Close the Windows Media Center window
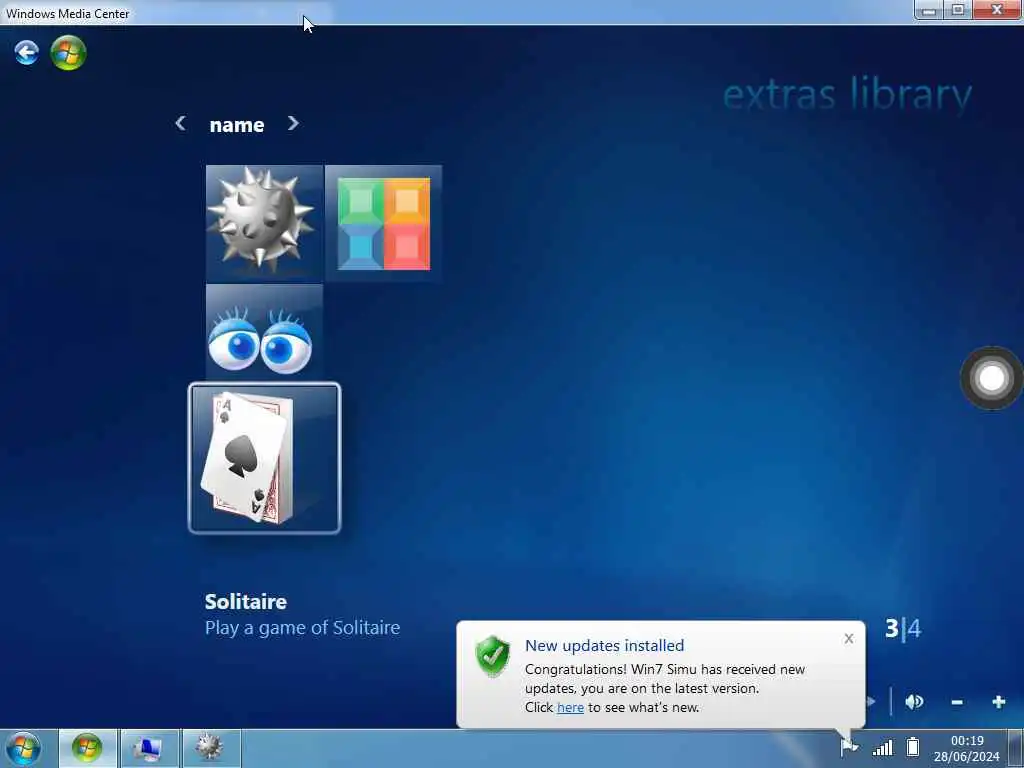Viewport: 1024px width, 768px height. tap(997, 10)
